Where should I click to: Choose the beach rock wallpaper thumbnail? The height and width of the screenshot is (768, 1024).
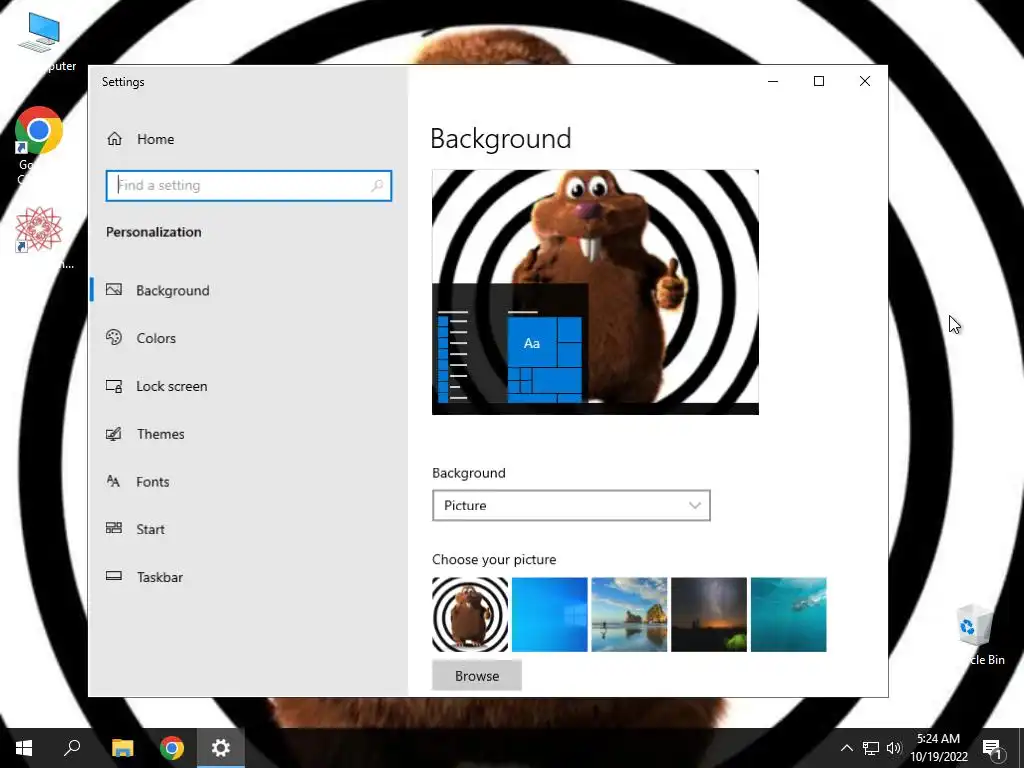pos(629,615)
